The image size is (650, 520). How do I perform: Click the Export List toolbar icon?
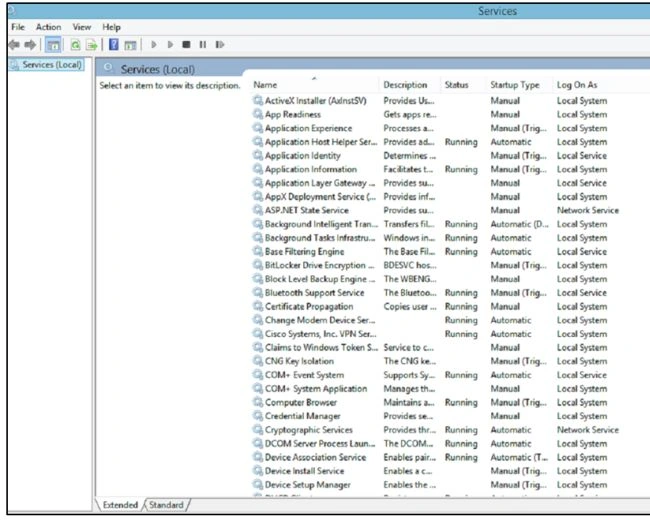click(x=91, y=45)
